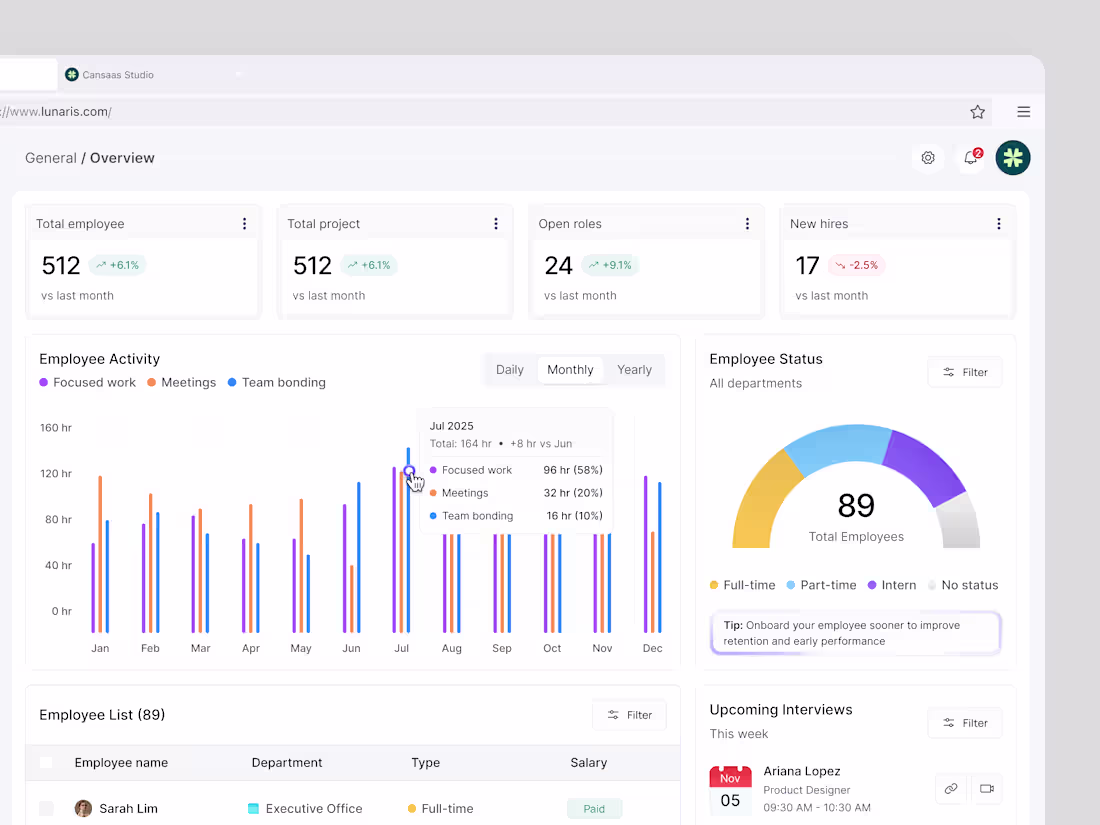Screen dimensions: 1100x825
Task: Switch Employee Activity to Yearly view
Action: tap(634, 369)
